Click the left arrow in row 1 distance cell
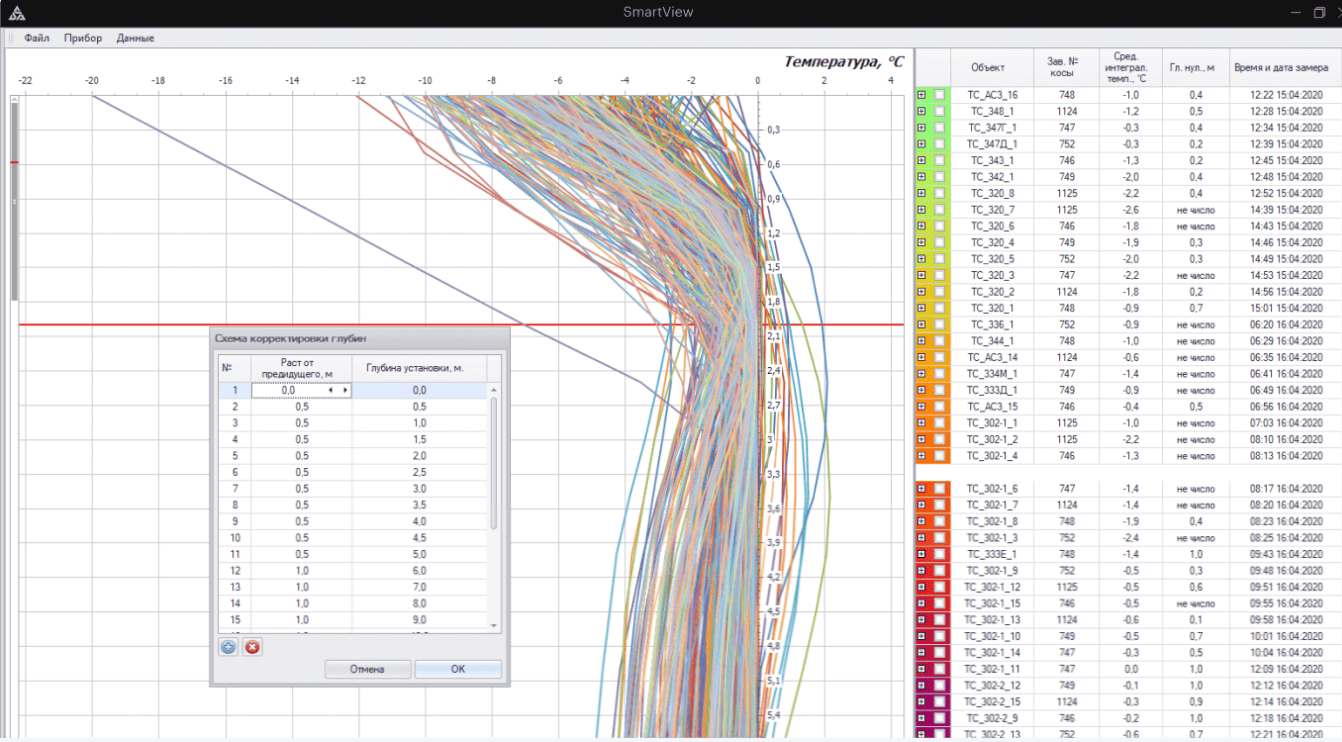The image size is (1342, 742). 331,390
